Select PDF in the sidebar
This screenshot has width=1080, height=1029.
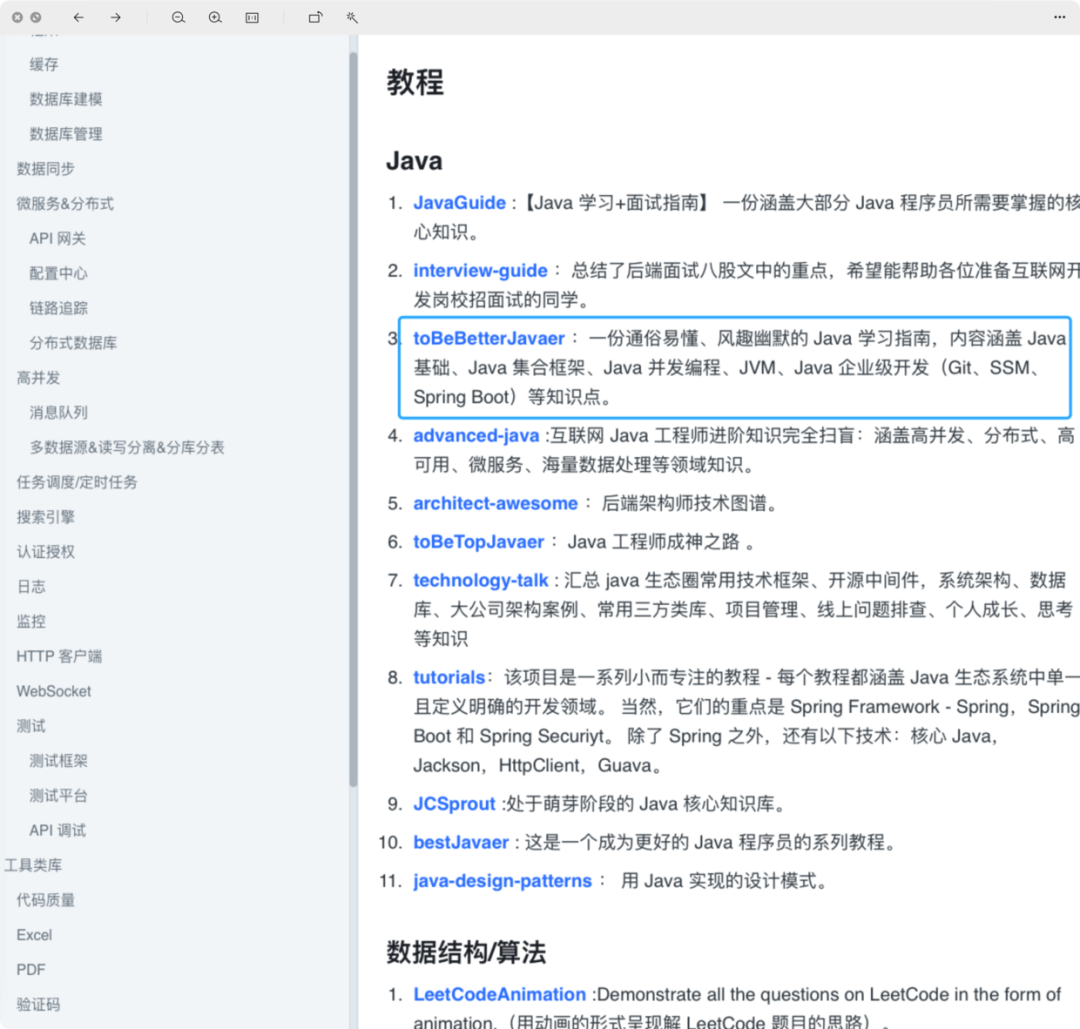coord(31,970)
